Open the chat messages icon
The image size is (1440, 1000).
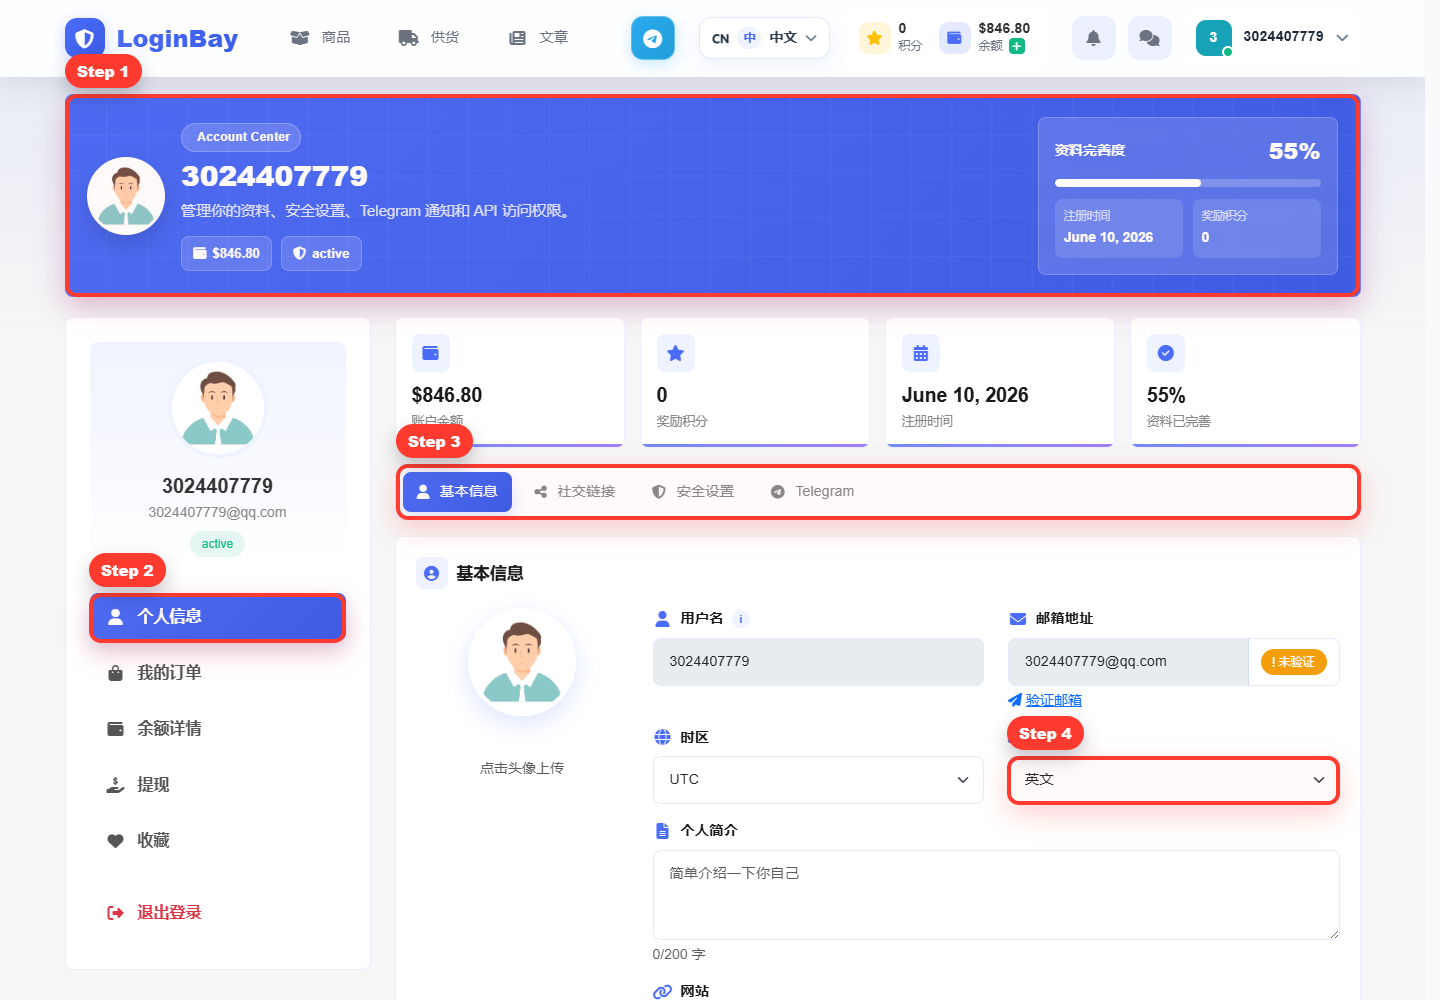(x=1150, y=38)
